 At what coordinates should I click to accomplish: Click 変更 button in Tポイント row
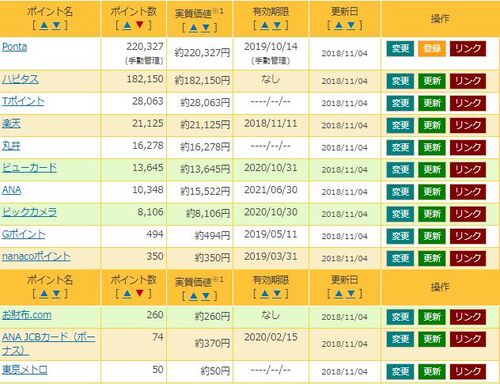click(400, 103)
